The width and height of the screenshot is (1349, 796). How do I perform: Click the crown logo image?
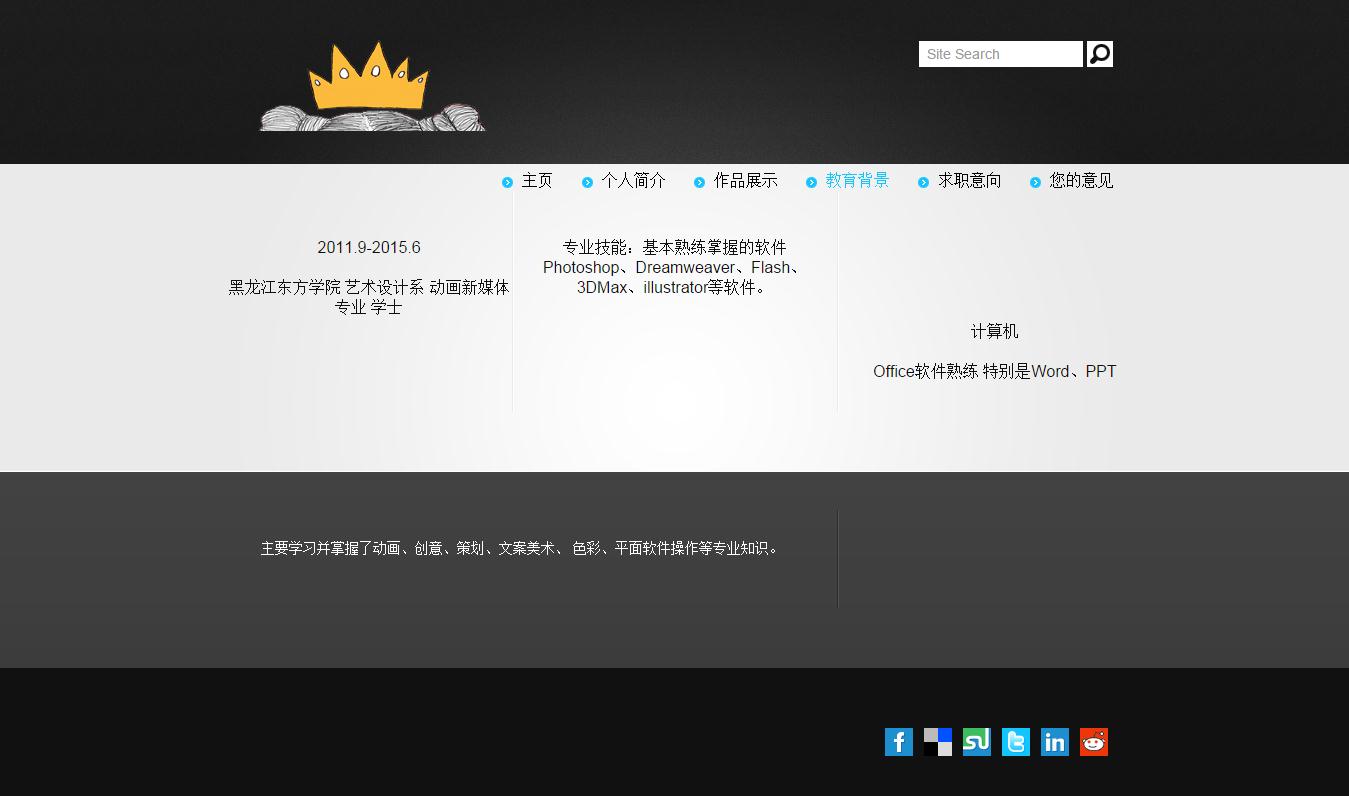pyautogui.click(x=372, y=87)
